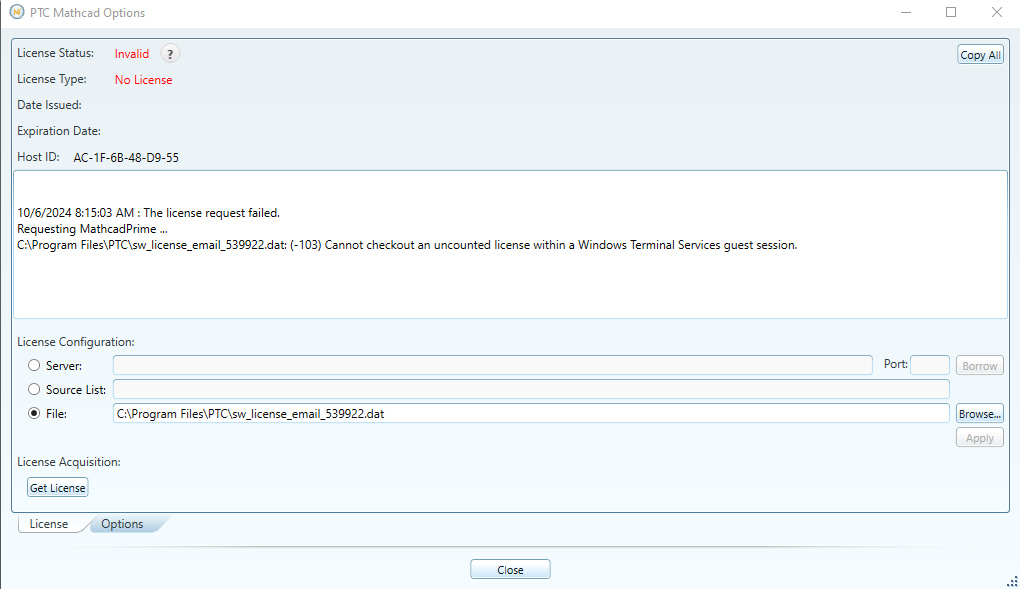Open the License Status help question mark

(x=170, y=53)
